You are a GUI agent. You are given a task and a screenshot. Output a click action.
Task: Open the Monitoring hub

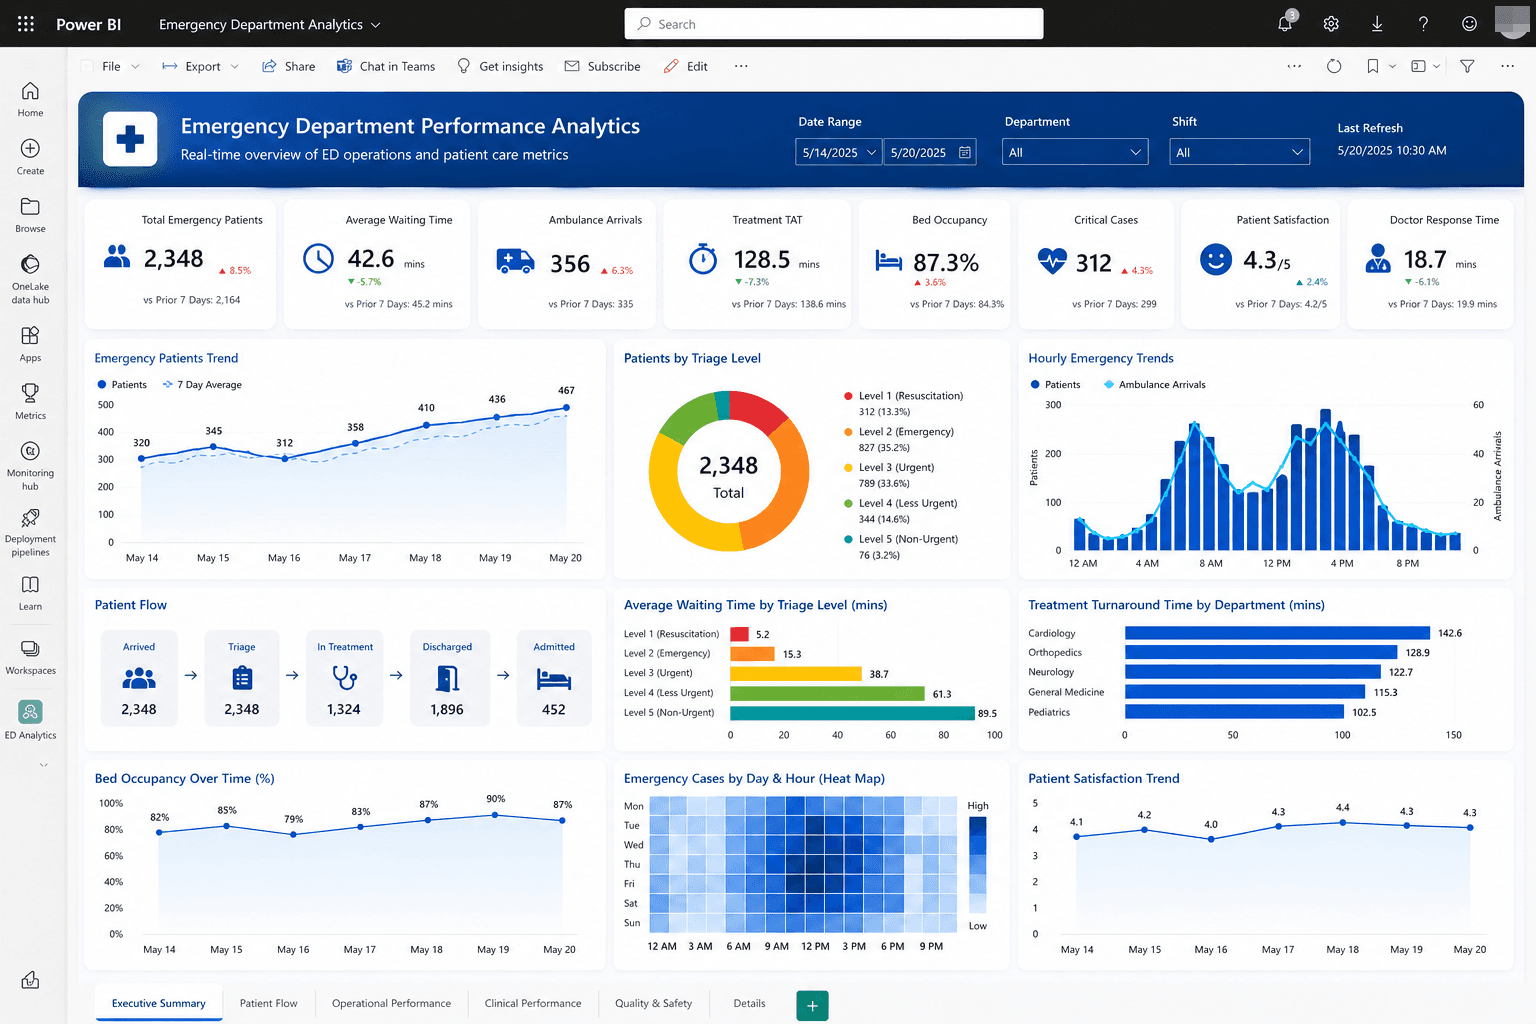pyautogui.click(x=30, y=466)
